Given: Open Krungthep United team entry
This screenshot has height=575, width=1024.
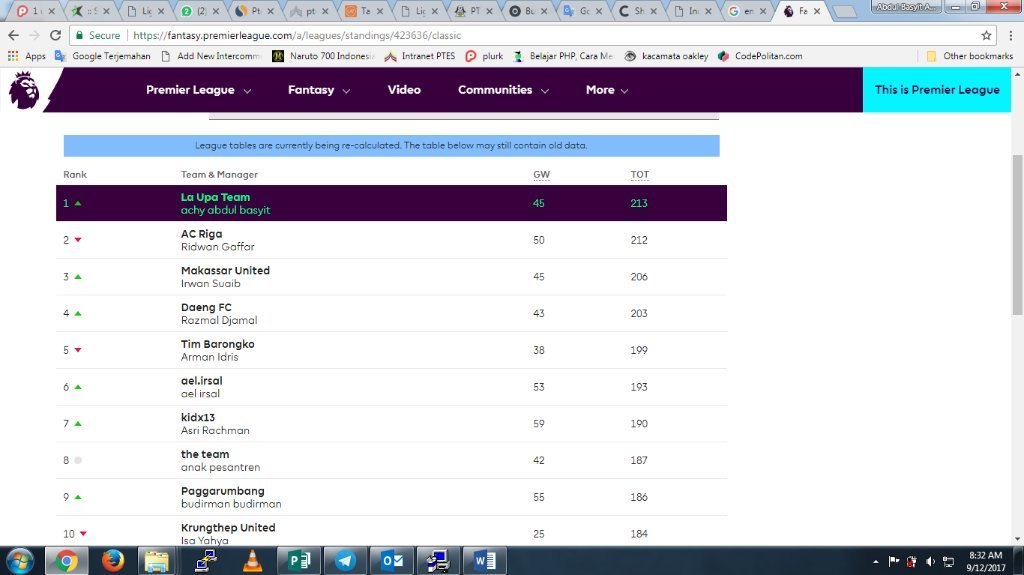Looking at the screenshot, I should [391, 531].
